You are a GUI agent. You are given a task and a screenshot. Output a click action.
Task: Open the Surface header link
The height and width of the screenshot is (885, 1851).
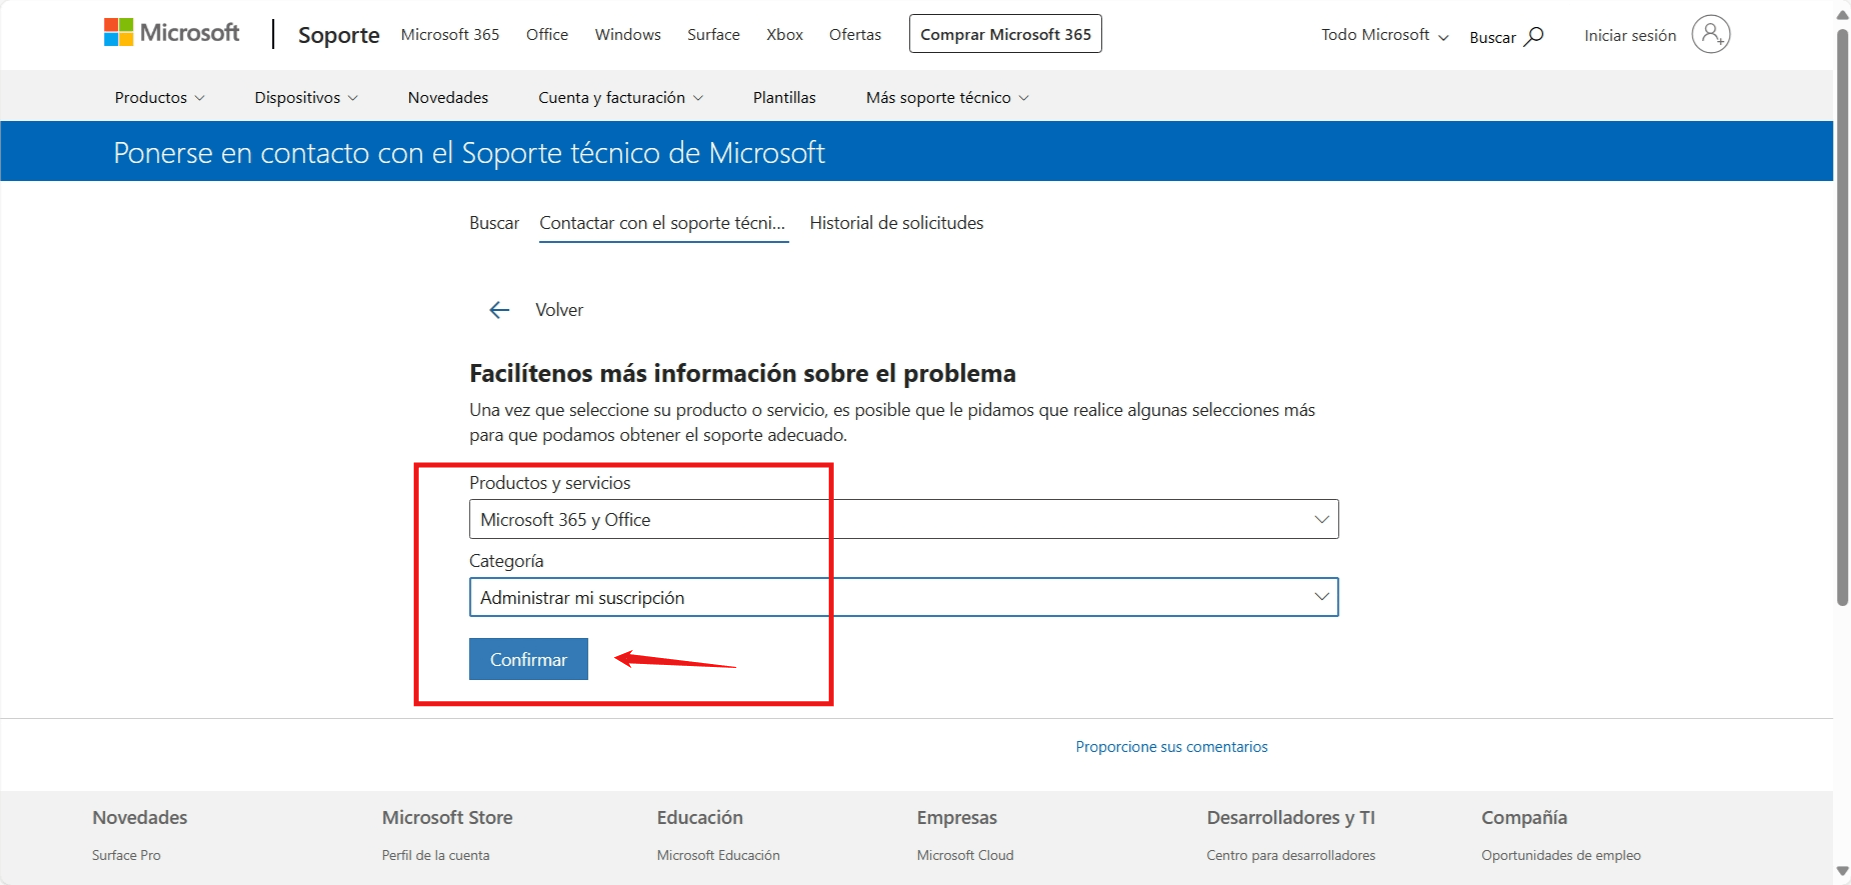(x=714, y=34)
